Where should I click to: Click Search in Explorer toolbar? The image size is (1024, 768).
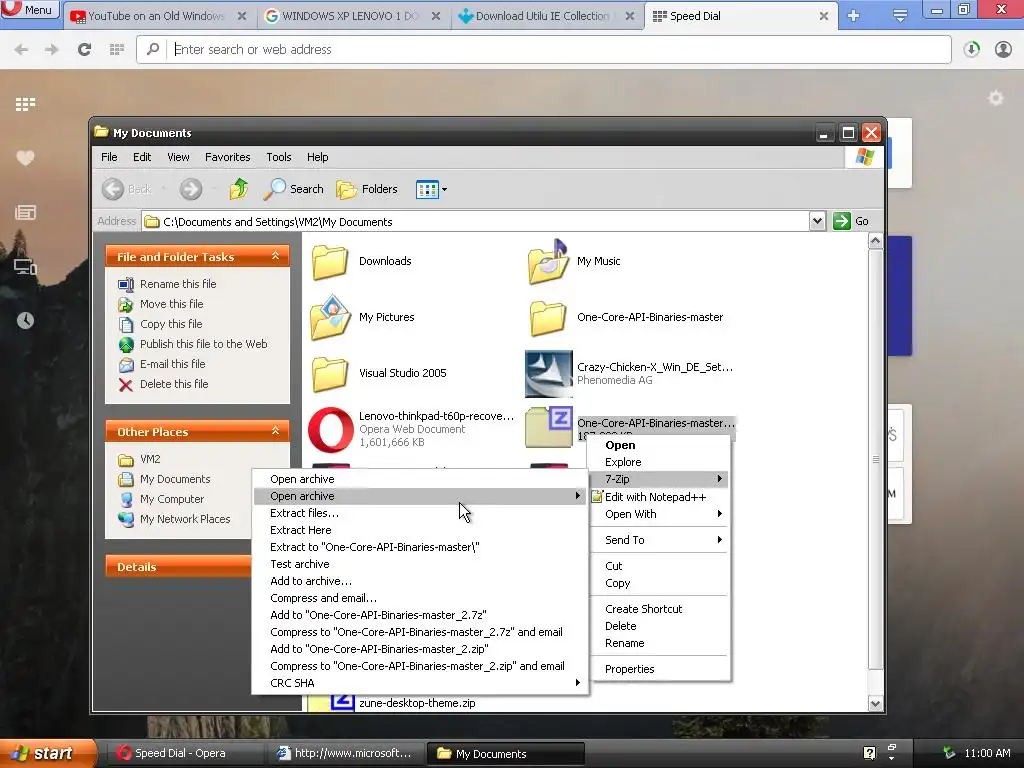(294, 189)
